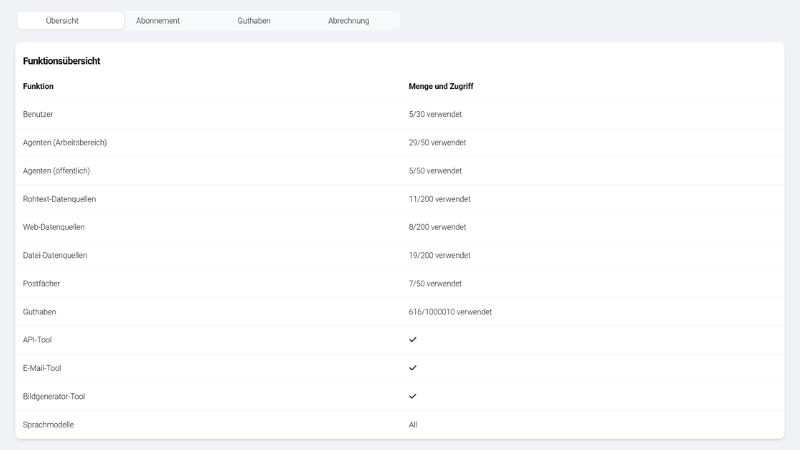The image size is (800, 450).
Task: Click the Bildgenerator-Tool checkmark icon
Action: [x=413, y=396]
